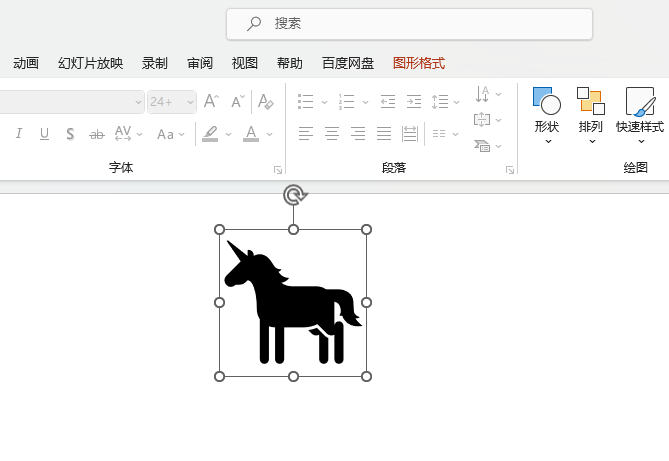Viewport: 669px width, 461px height.
Task: Click the rotation handle above unicorn
Action: [294, 195]
